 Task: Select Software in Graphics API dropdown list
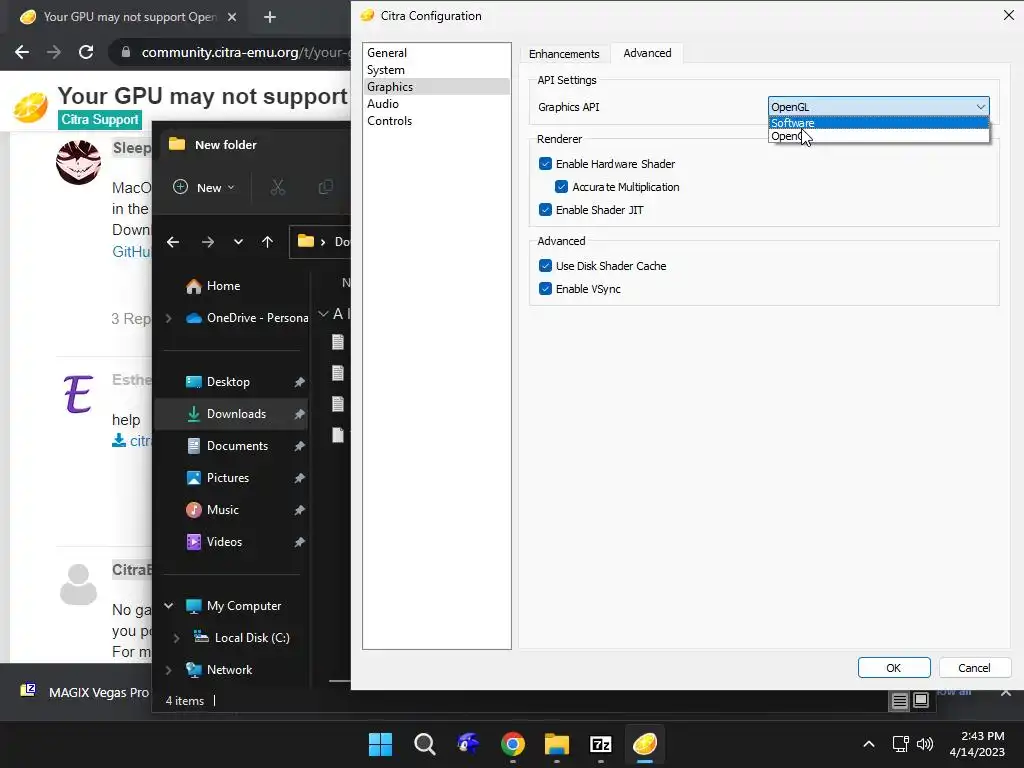(x=878, y=123)
